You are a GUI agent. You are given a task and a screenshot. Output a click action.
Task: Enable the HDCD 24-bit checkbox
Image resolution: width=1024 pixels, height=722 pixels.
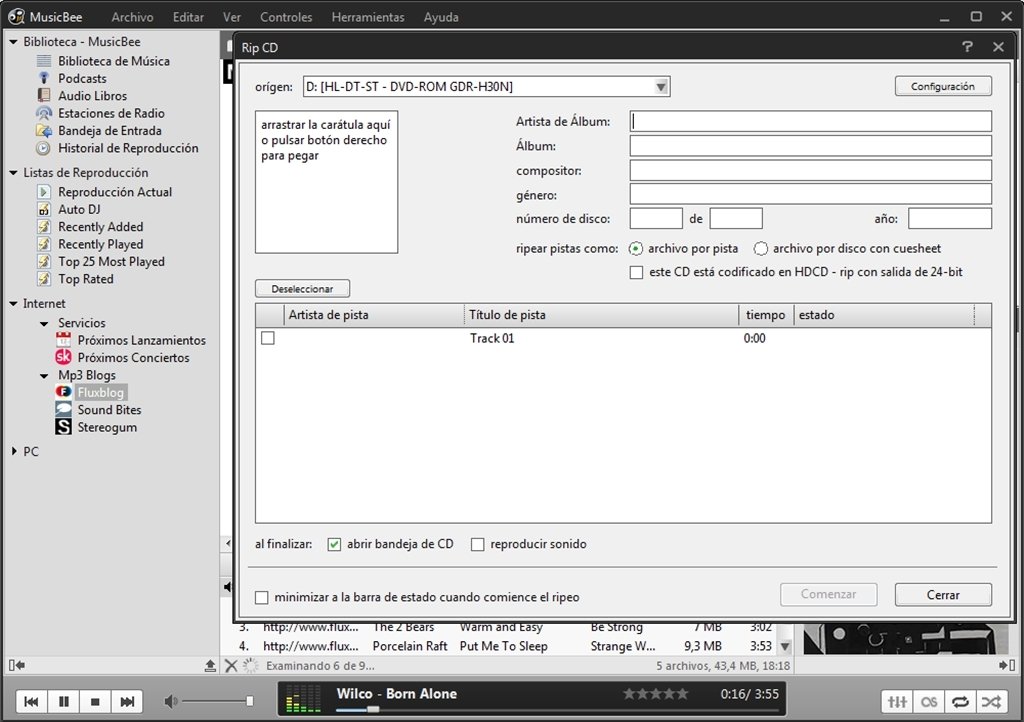click(x=636, y=272)
